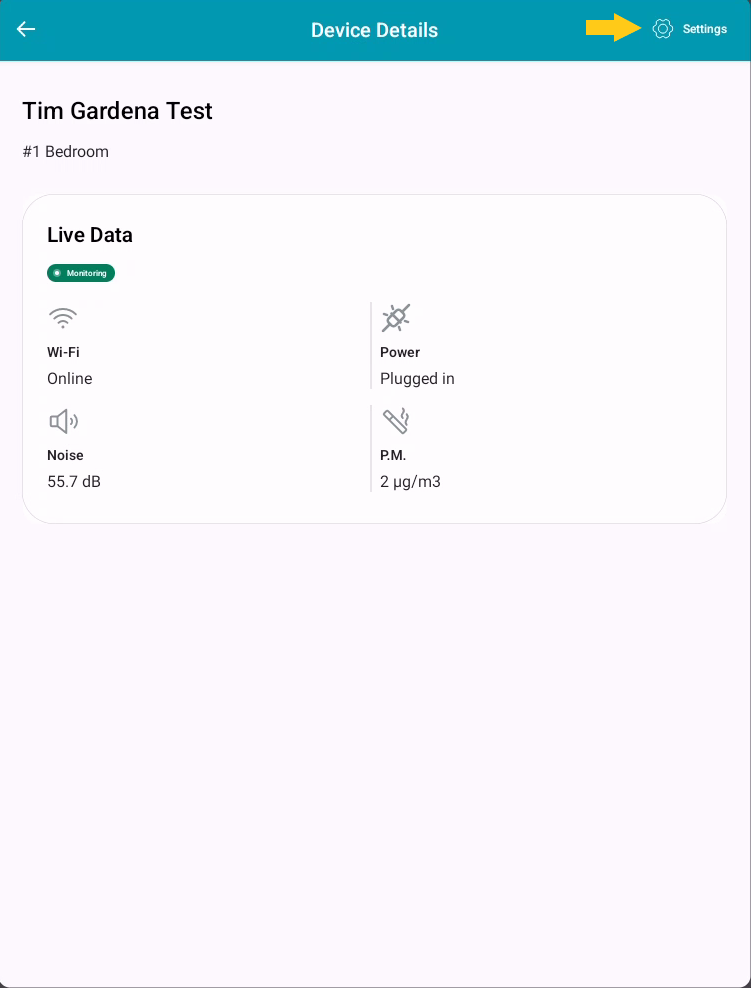
Task: Select the Device Details title bar
Action: 374,29
